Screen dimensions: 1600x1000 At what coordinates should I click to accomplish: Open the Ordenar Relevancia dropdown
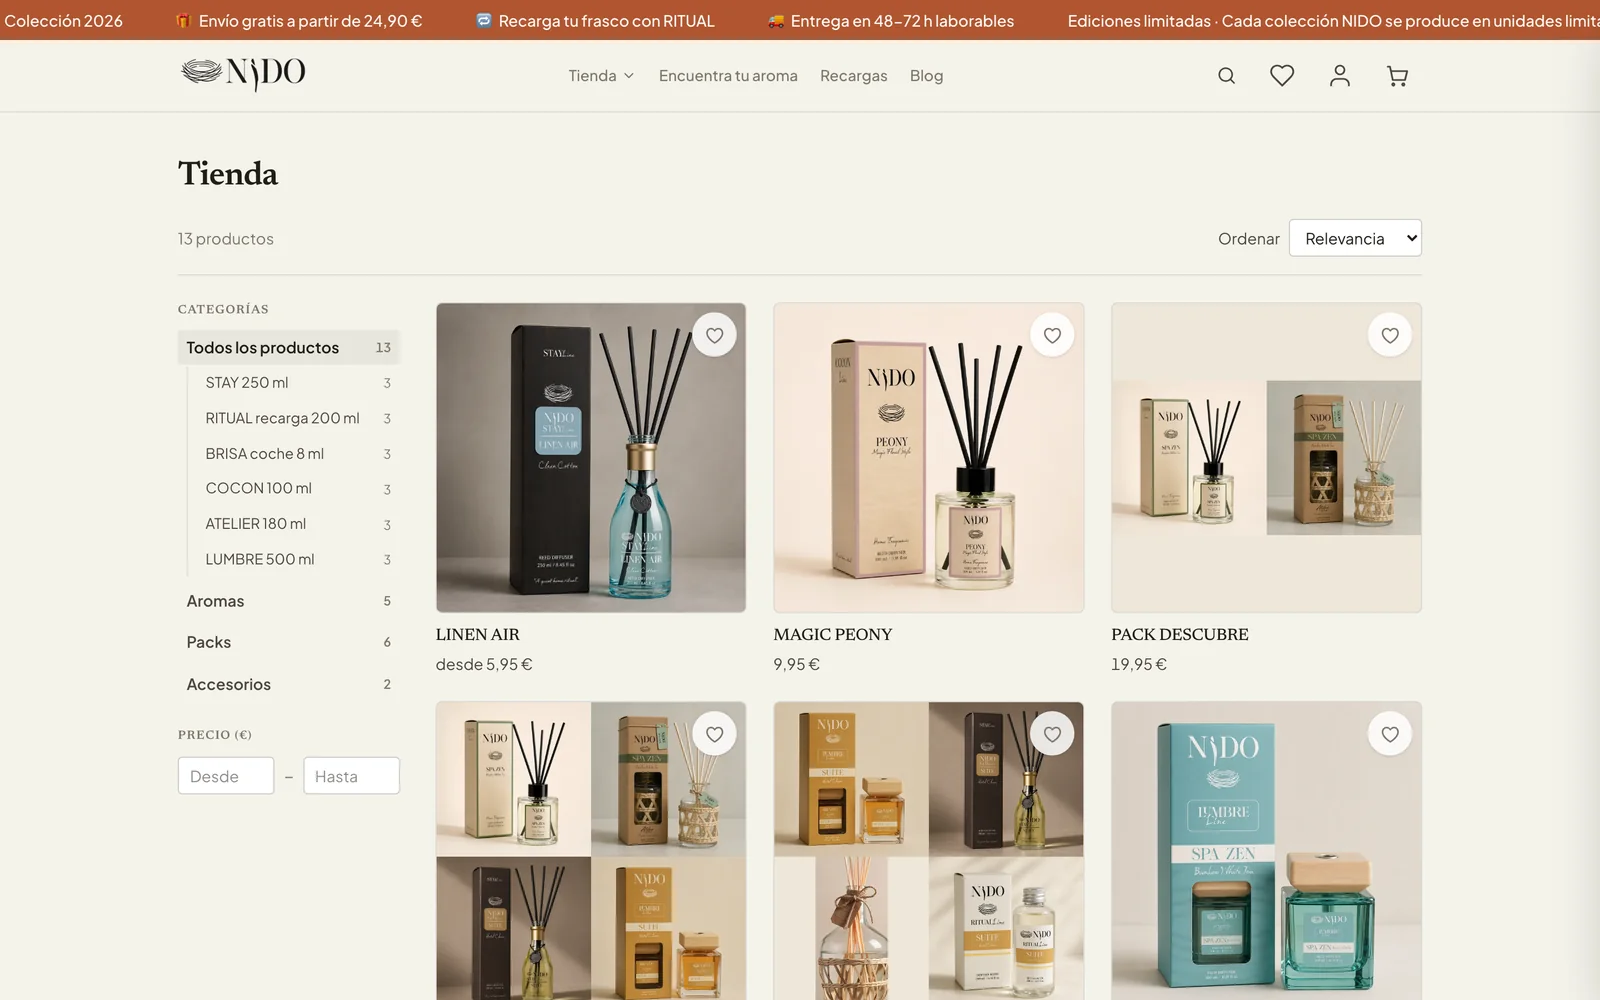tap(1355, 238)
